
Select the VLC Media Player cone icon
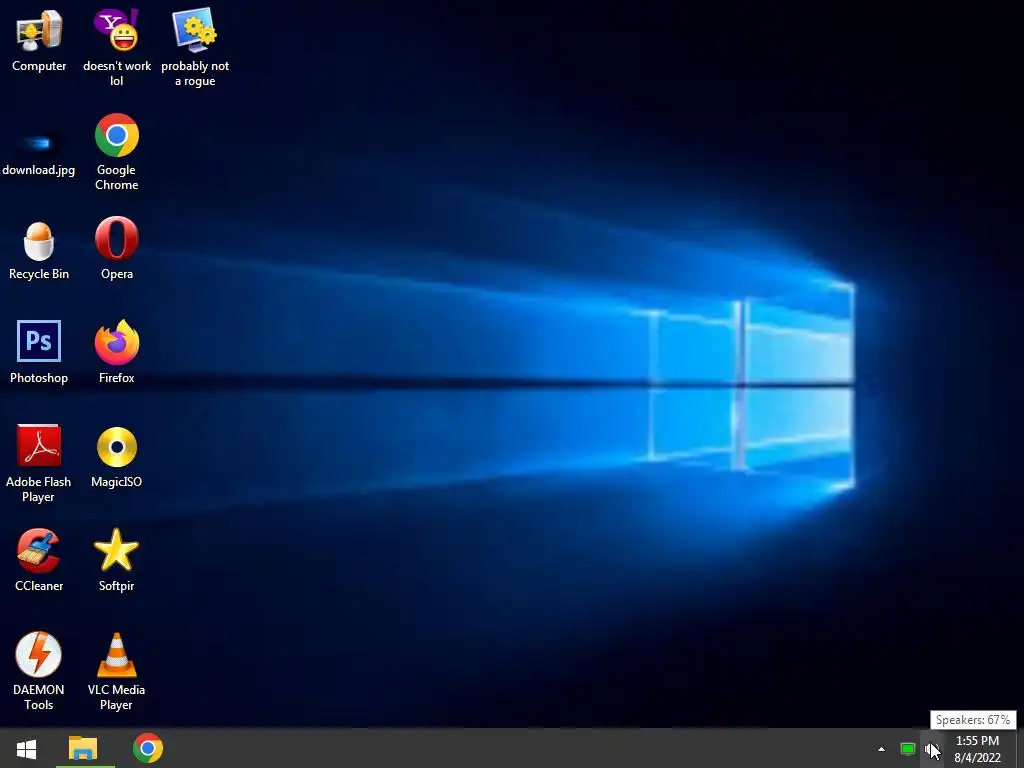coord(116,654)
